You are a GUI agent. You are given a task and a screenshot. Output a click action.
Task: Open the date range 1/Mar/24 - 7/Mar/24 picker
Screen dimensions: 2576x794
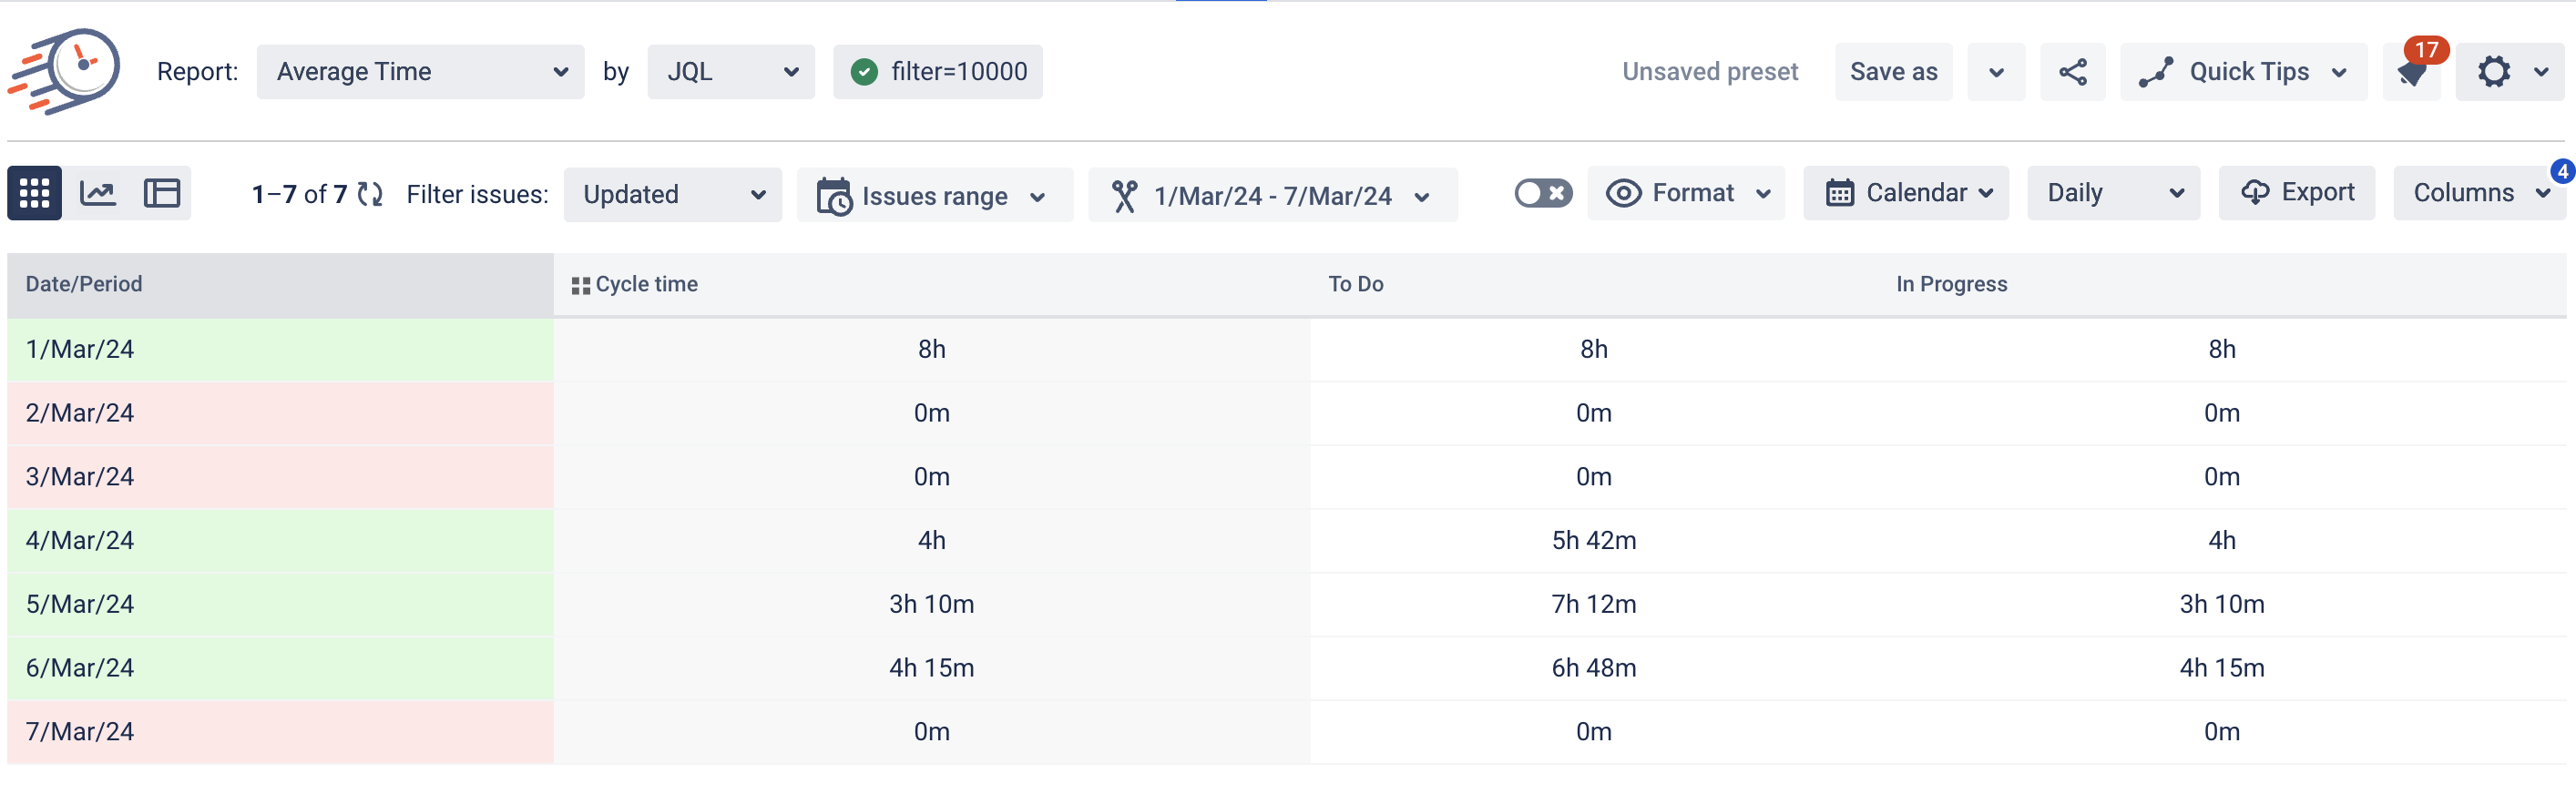point(1272,195)
